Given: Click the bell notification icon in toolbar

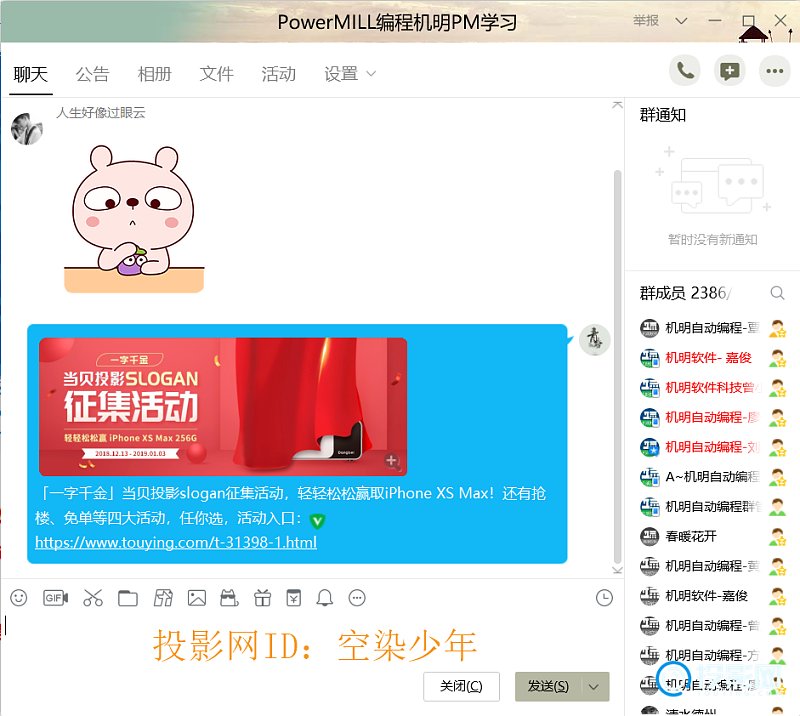Looking at the screenshot, I should [324, 597].
